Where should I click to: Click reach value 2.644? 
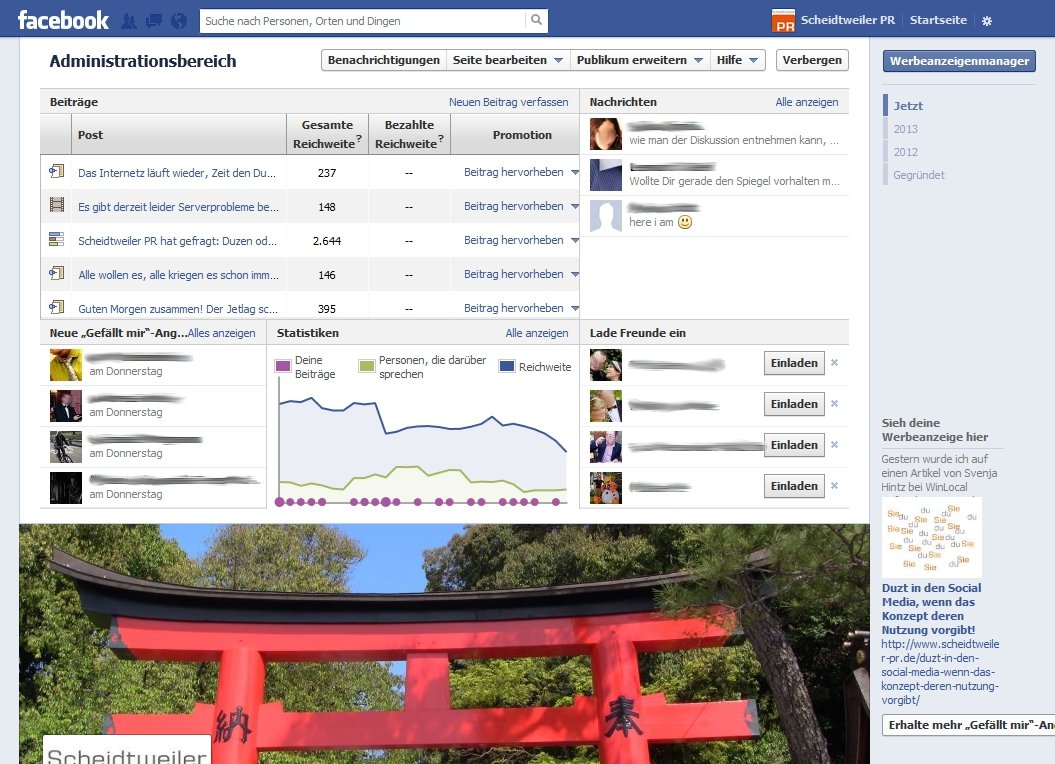[x=327, y=241]
